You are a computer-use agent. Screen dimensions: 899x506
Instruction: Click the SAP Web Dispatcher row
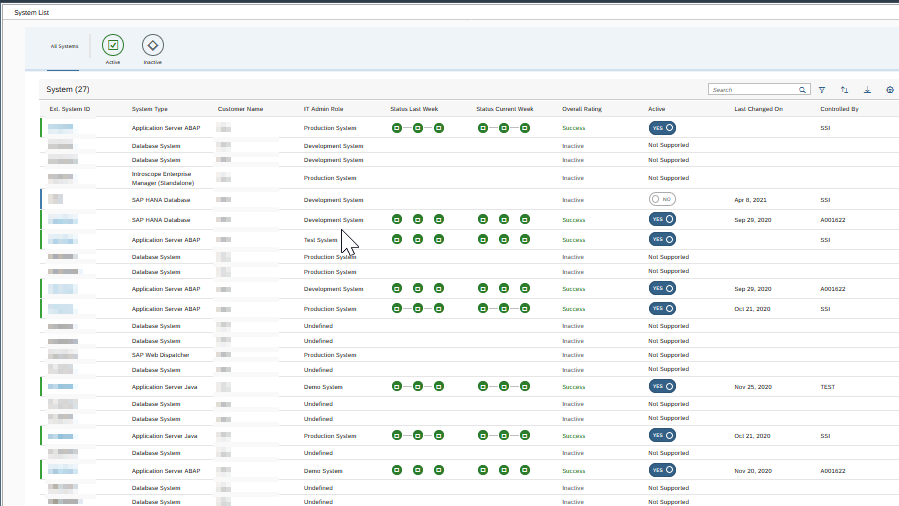click(x=160, y=355)
